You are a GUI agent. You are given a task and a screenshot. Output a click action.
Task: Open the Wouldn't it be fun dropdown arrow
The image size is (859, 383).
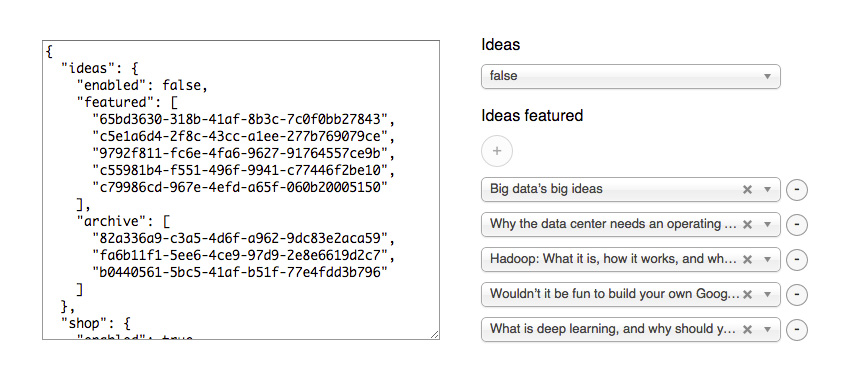click(768, 295)
